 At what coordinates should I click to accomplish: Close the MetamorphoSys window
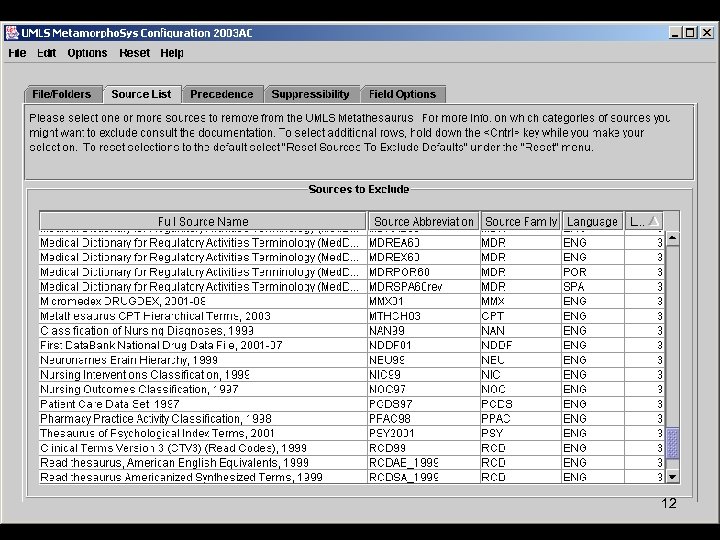pos(706,33)
